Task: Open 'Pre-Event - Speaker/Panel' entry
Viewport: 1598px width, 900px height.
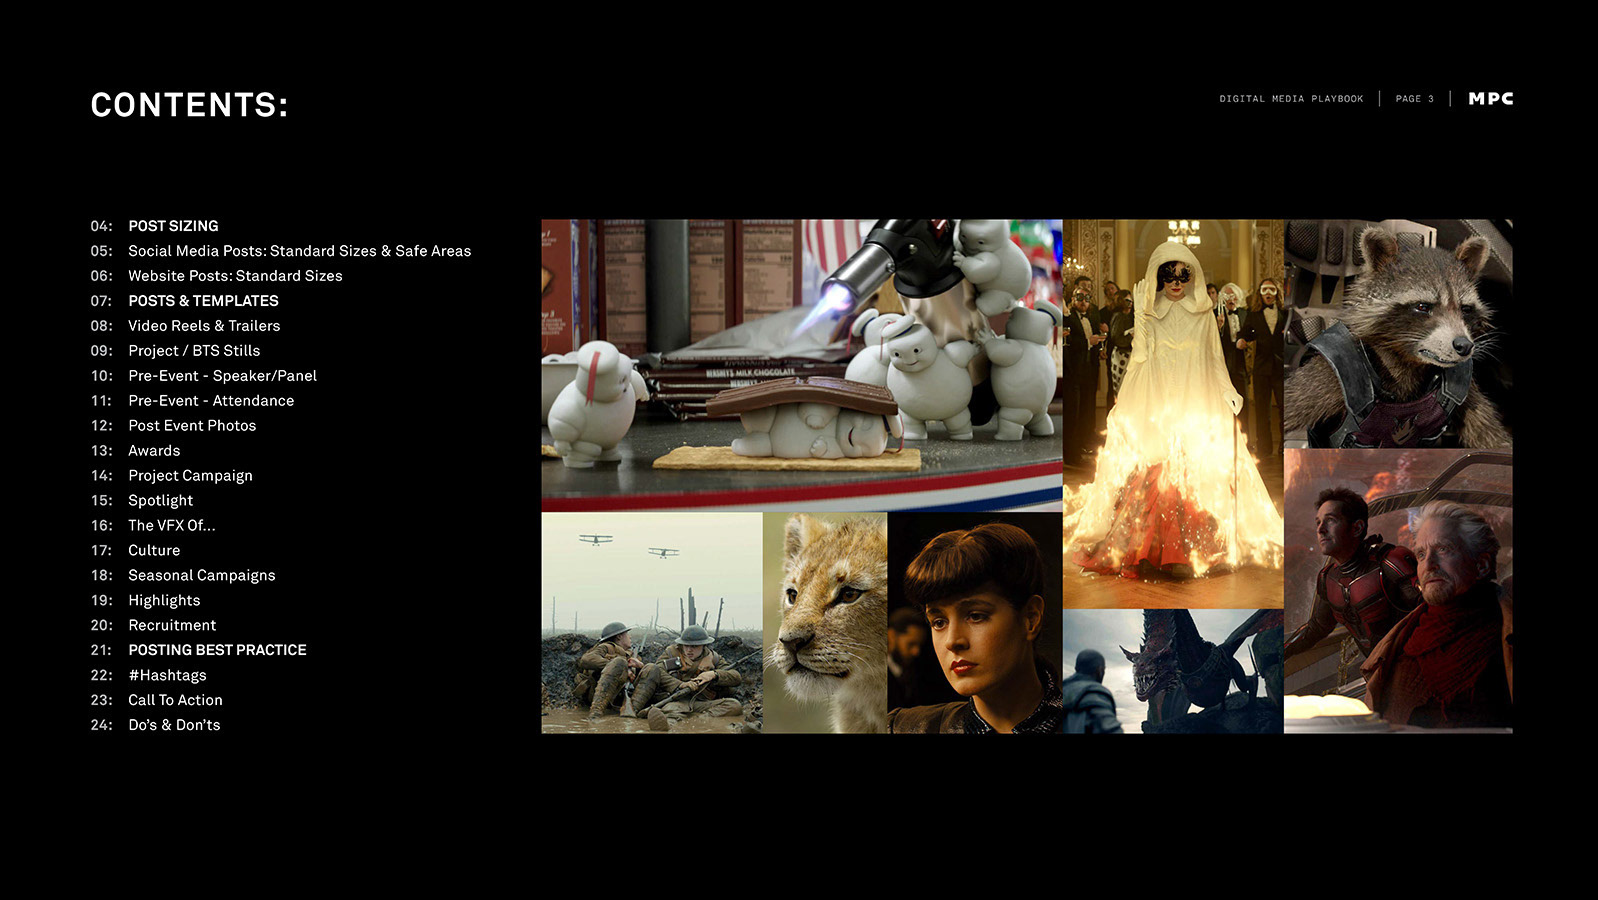Action: (x=222, y=376)
